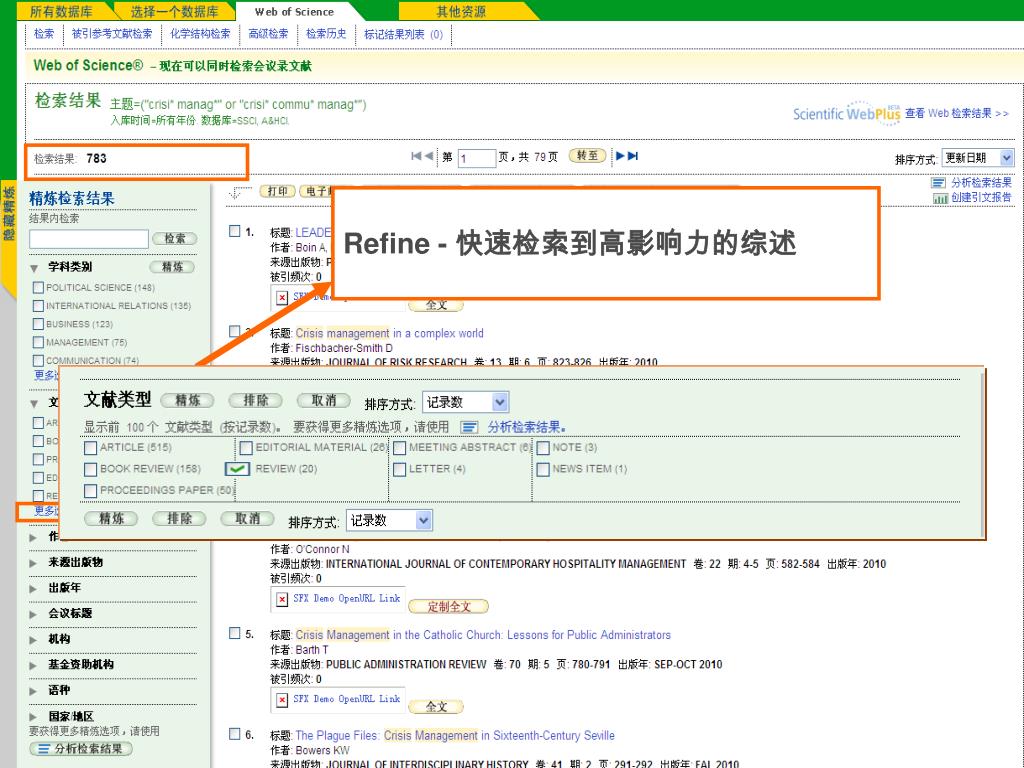Tick the ARTICLE (515) document type

tap(91, 448)
